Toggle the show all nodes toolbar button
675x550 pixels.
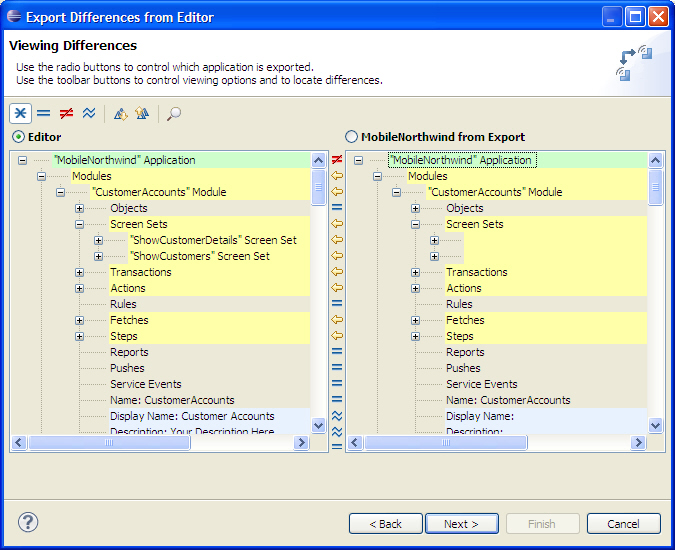[x=20, y=114]
